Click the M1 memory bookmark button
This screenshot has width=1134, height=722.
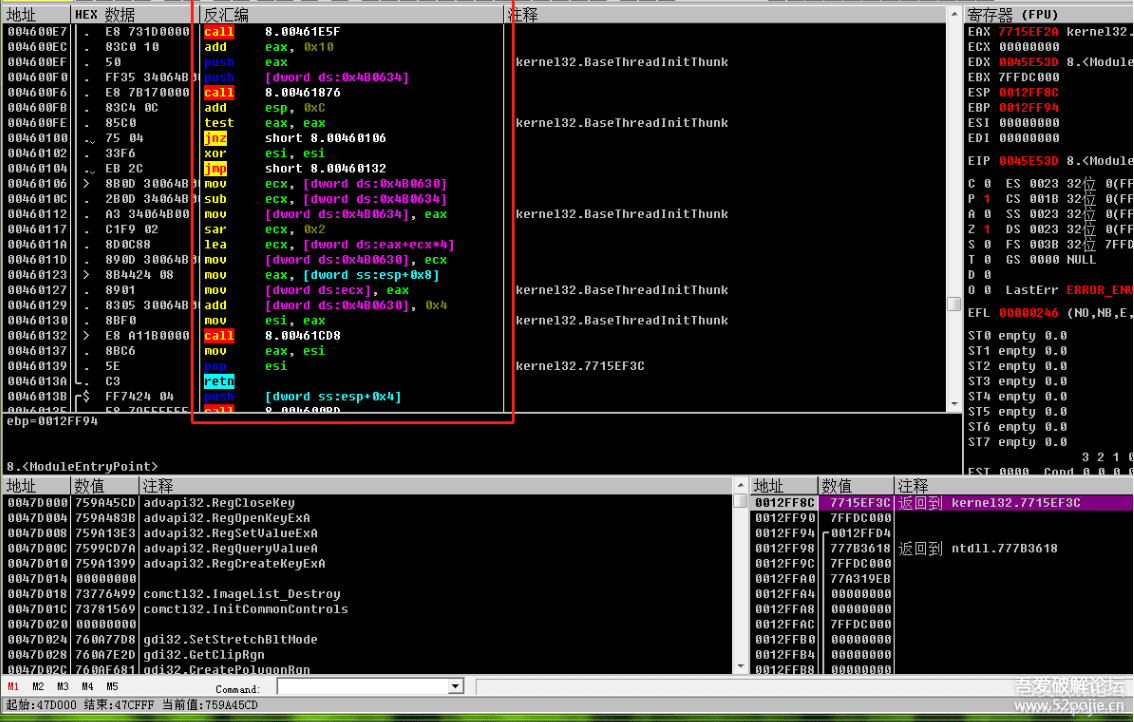(x=13, y=687)
